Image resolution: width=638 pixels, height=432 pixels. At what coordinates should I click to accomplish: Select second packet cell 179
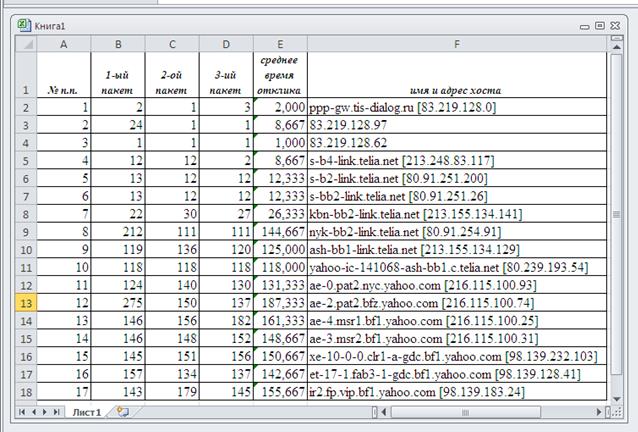(172, 392)
